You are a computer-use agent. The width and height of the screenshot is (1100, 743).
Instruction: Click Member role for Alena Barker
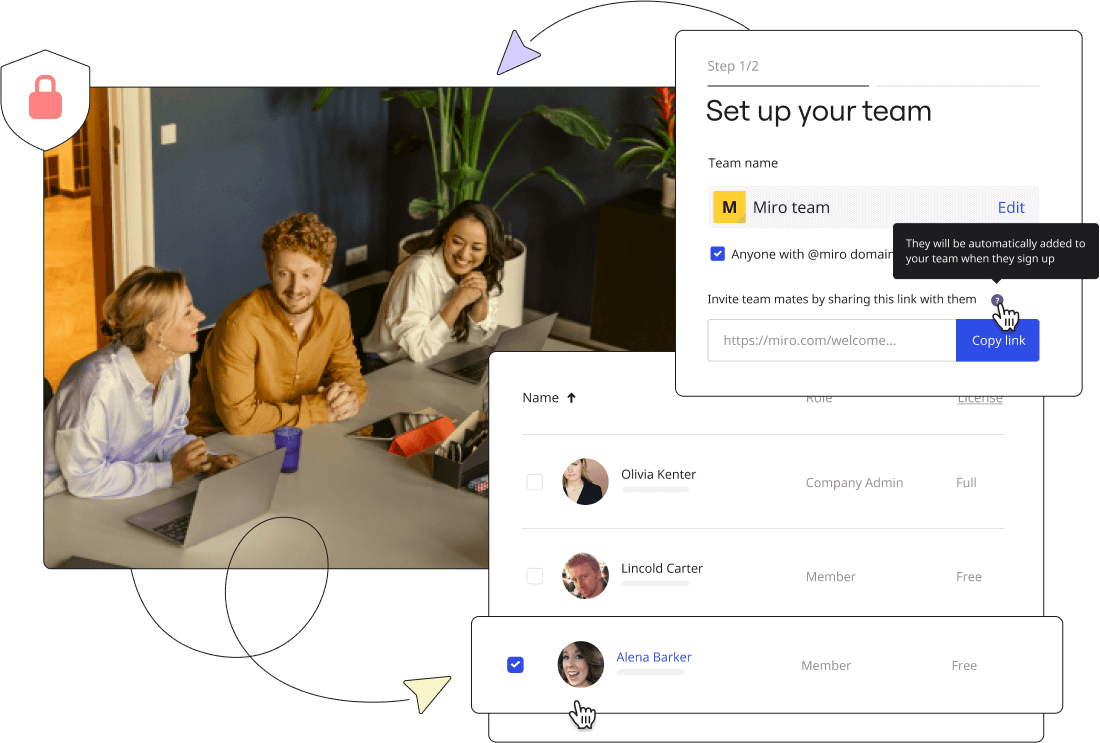(826, 665)
